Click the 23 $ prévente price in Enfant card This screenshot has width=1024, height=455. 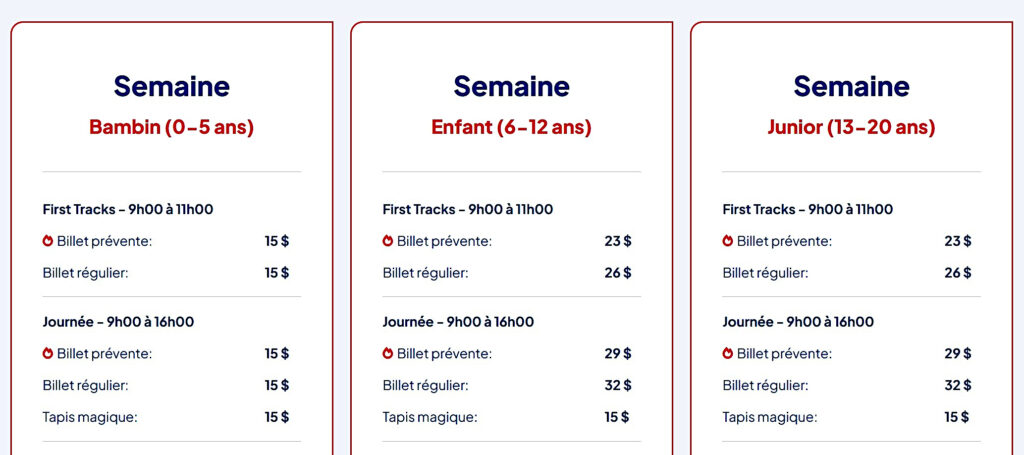[618, 241]
